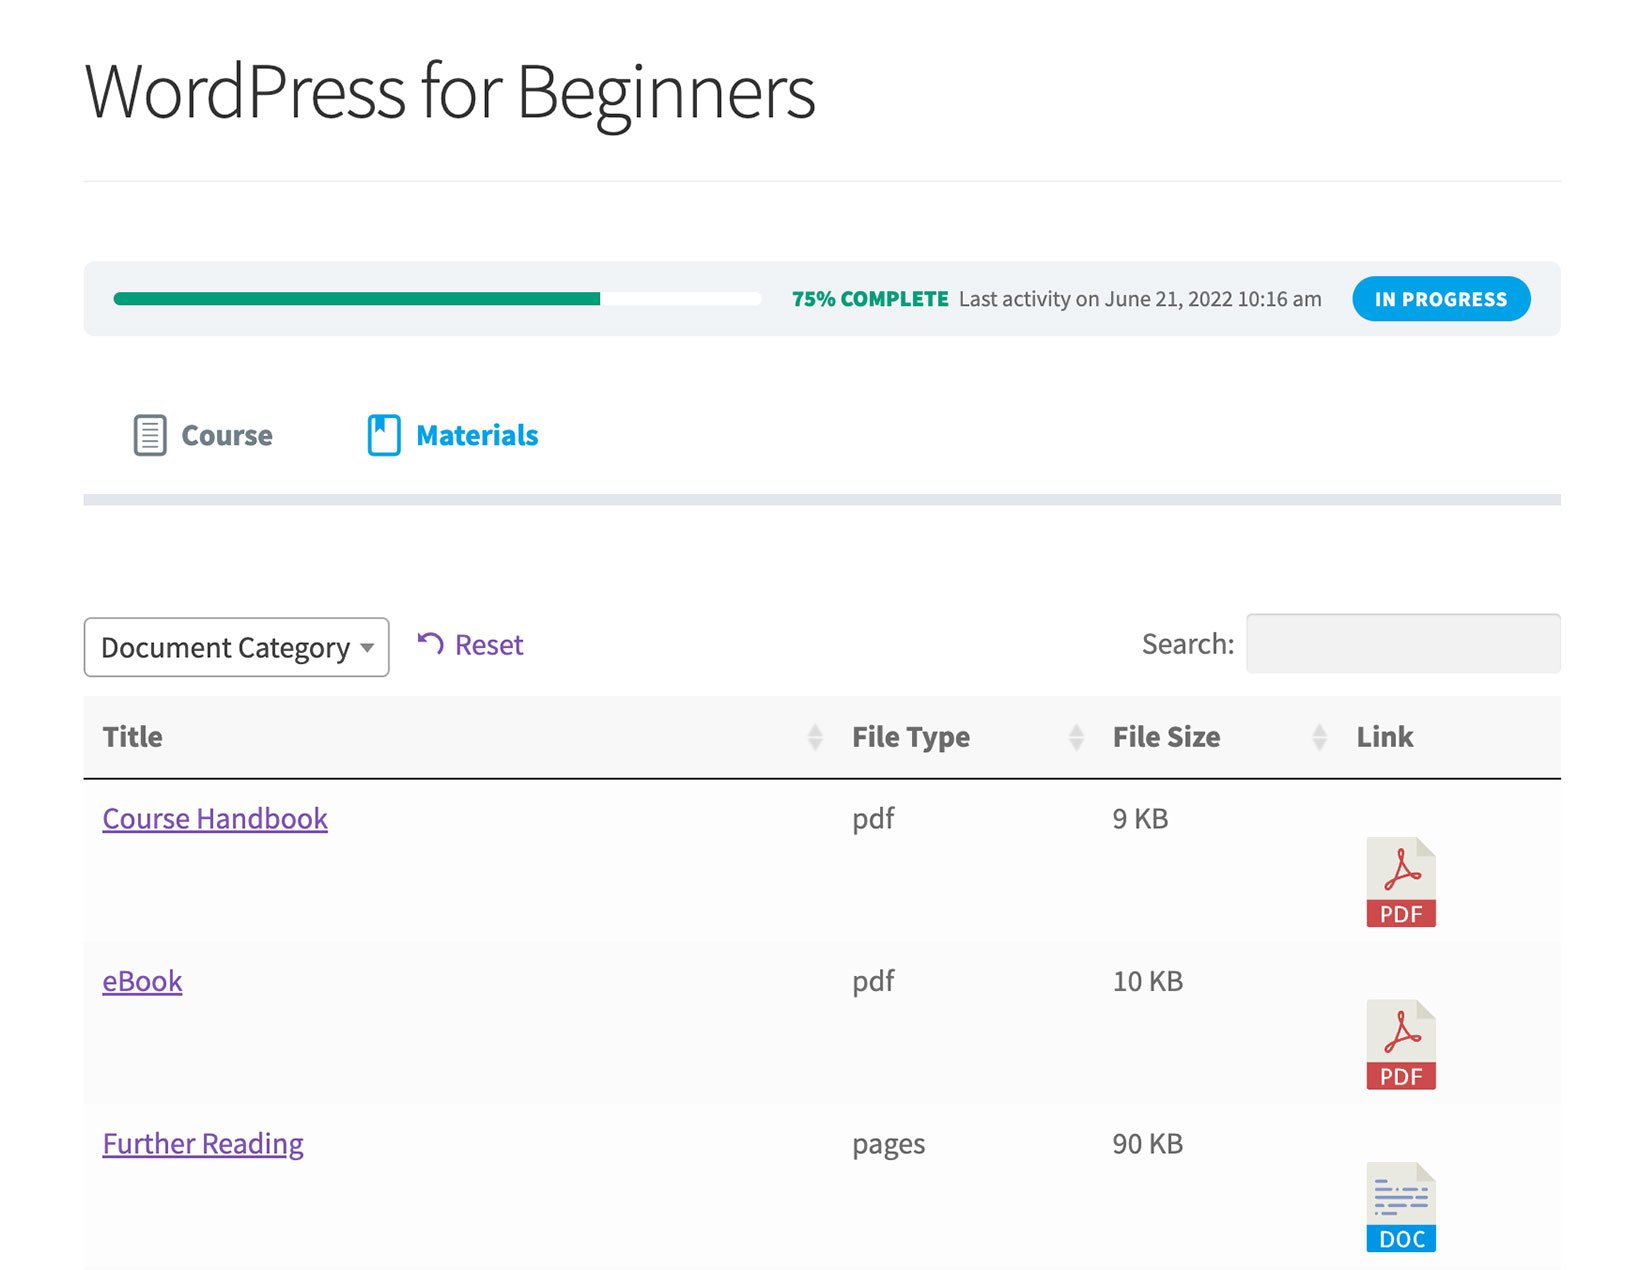Click the Title column sort arrows
1640x1270 pixels.
(813, 736)
